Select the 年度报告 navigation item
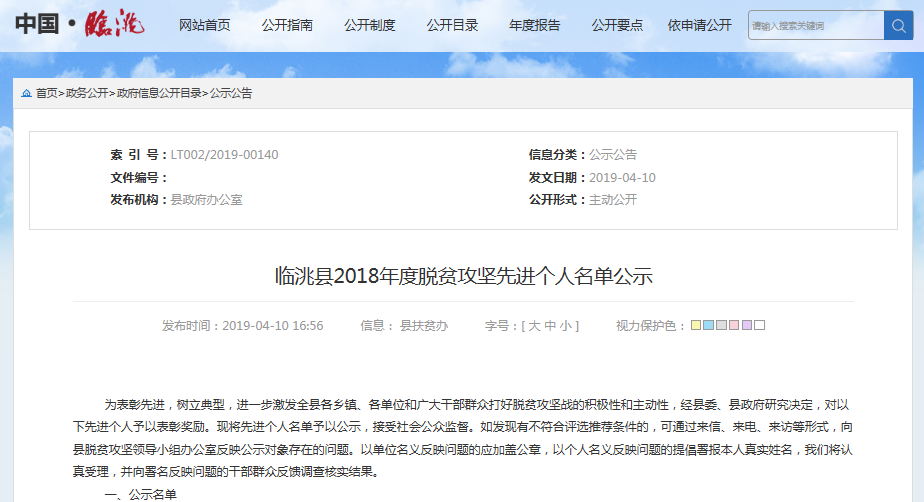Viewport: 924px width, 502px height. coord(534,25)
